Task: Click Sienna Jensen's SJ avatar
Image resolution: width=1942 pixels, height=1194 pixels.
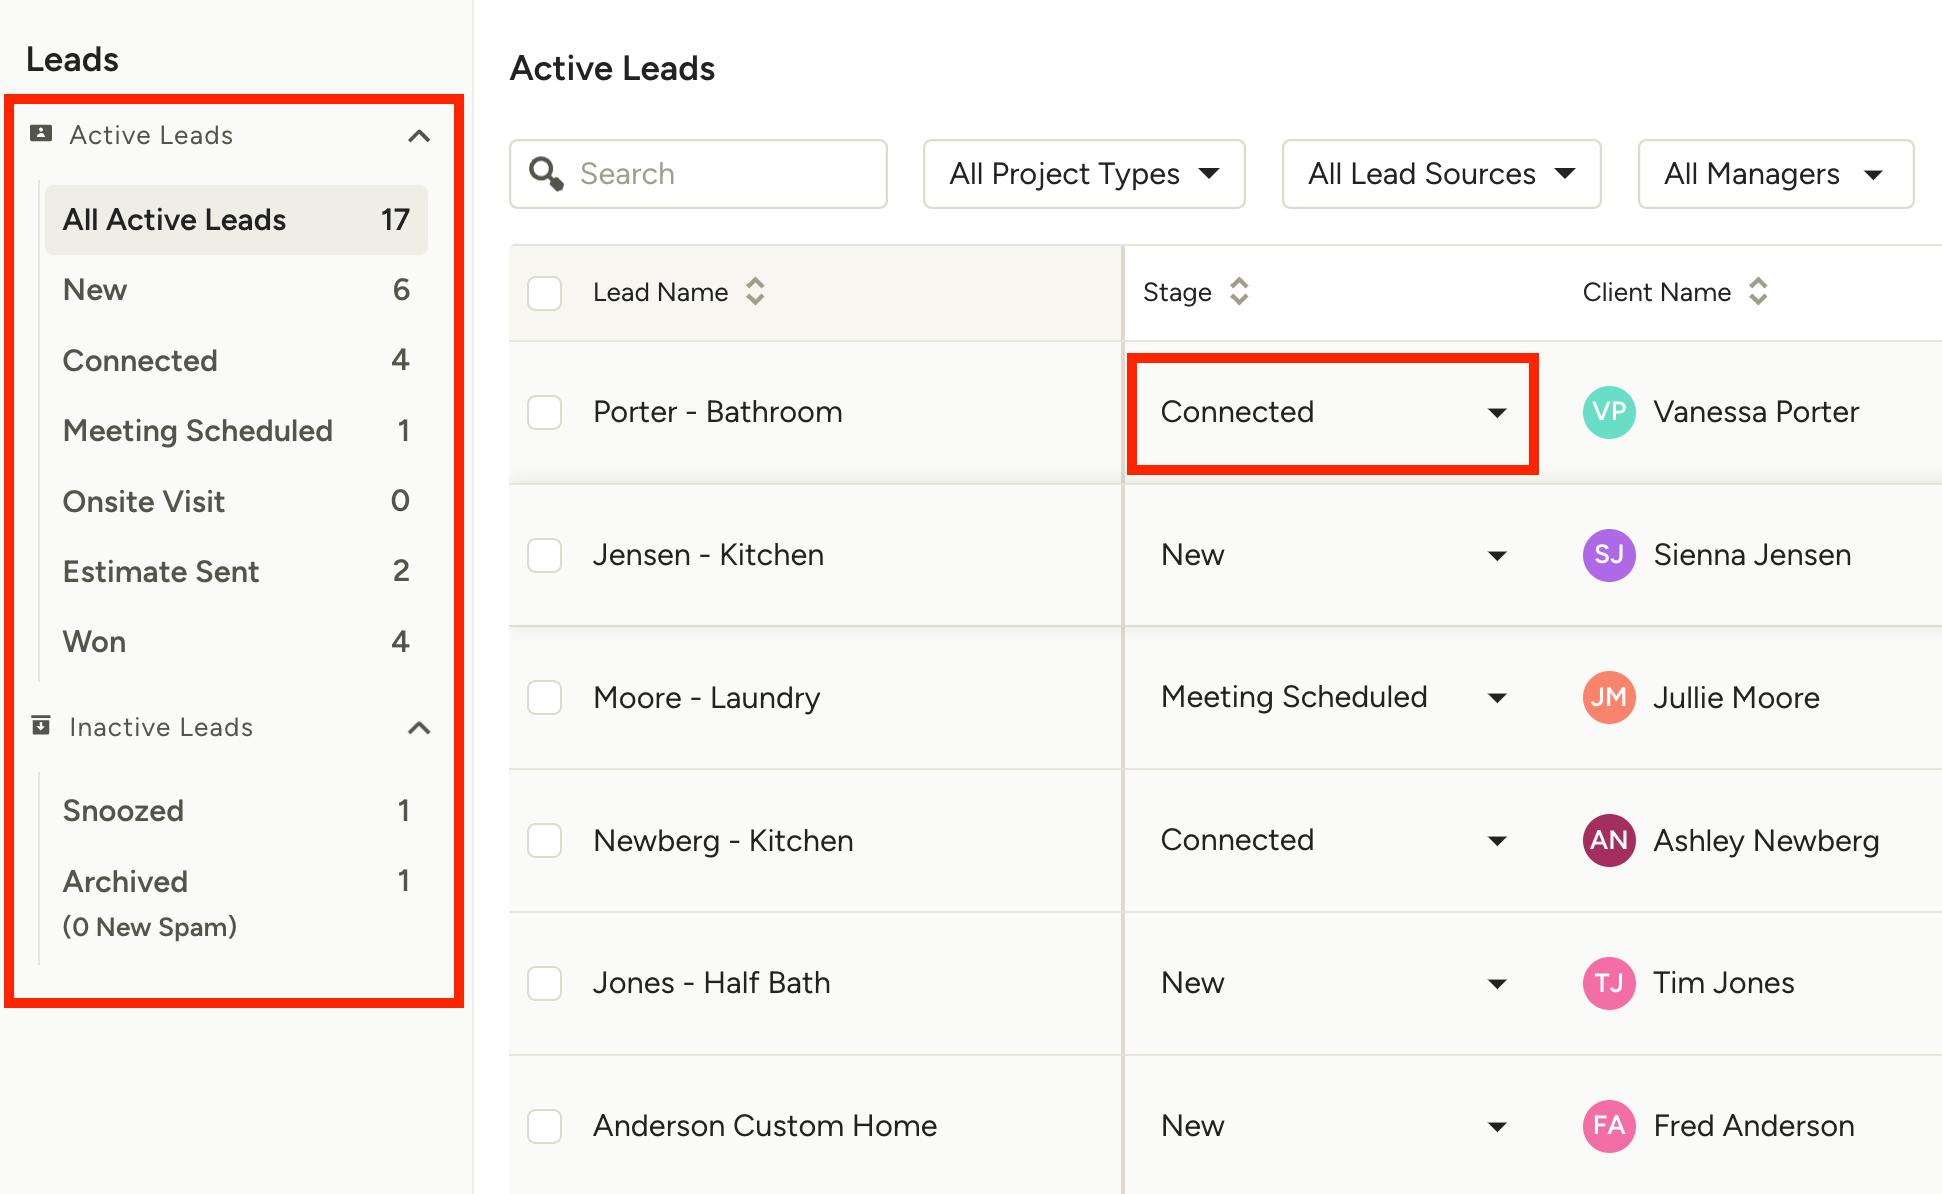Action: [x=1608, y=555]
